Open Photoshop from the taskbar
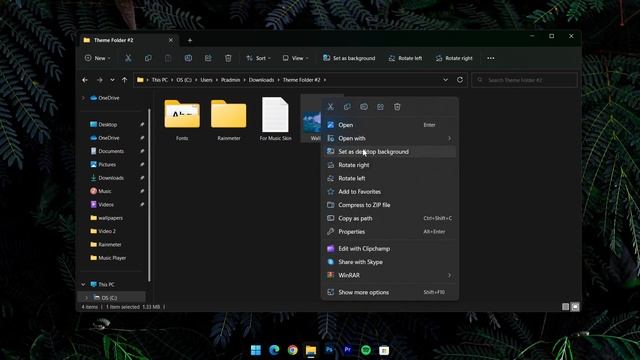The height and width of the screenshot is (360, 640). [329, 350]
